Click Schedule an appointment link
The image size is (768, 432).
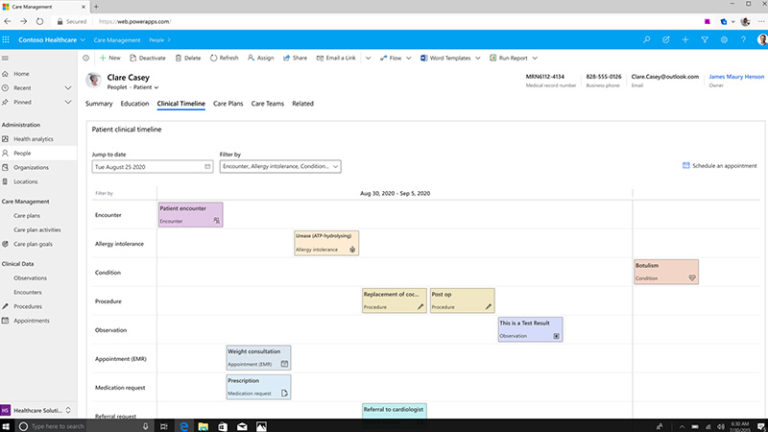pyautogui.click(x=720, y=166)
